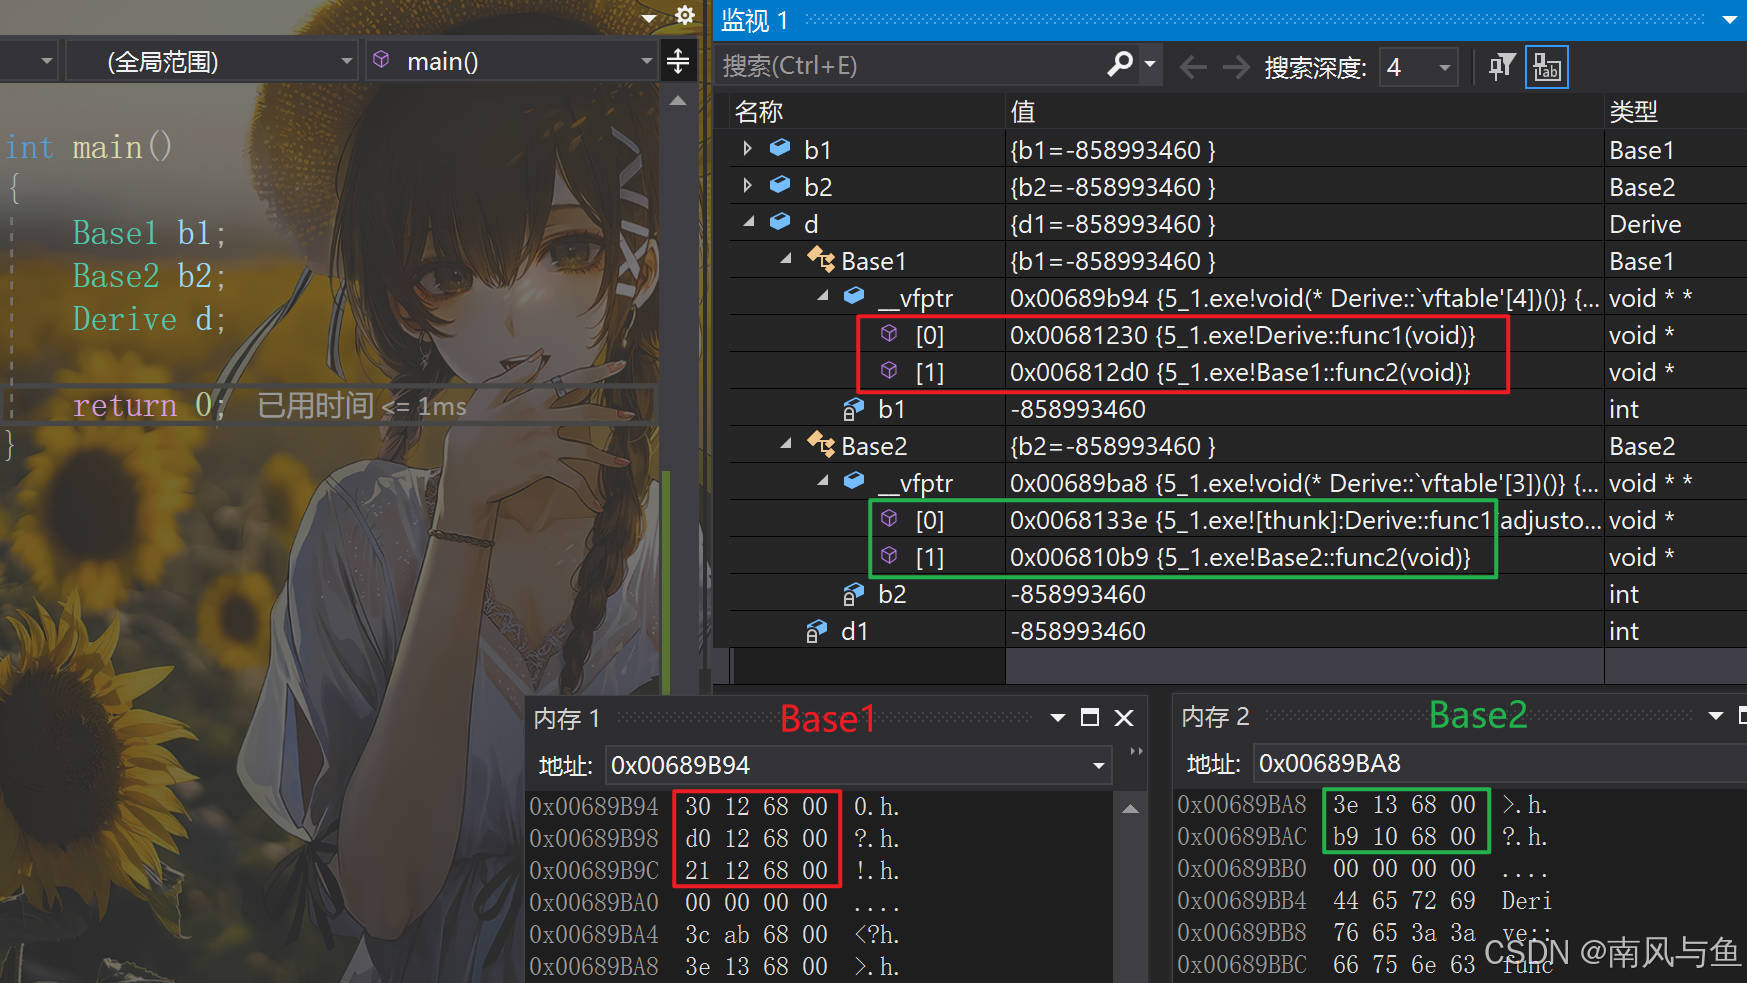This screenshot has width=1747, height=983.
Task: Click the return 0 code line
Action: coord(149,405)
